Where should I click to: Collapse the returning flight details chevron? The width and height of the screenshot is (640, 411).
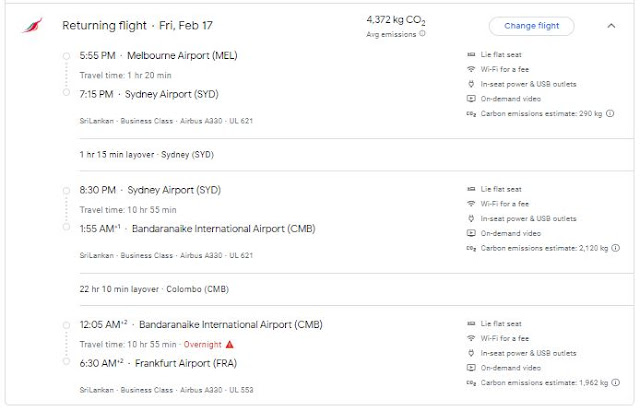pyautogui.click(x=611, y=26)
